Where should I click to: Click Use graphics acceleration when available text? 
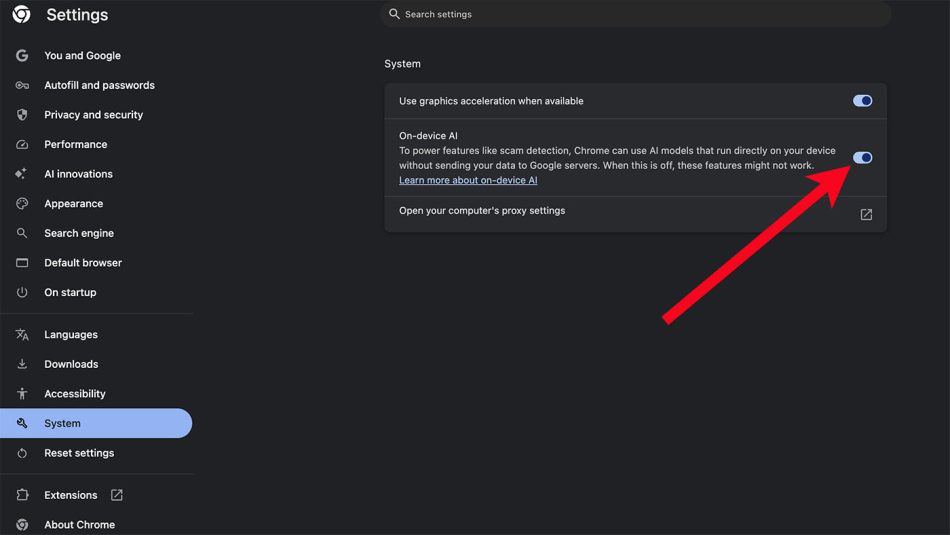pos(491,101)
